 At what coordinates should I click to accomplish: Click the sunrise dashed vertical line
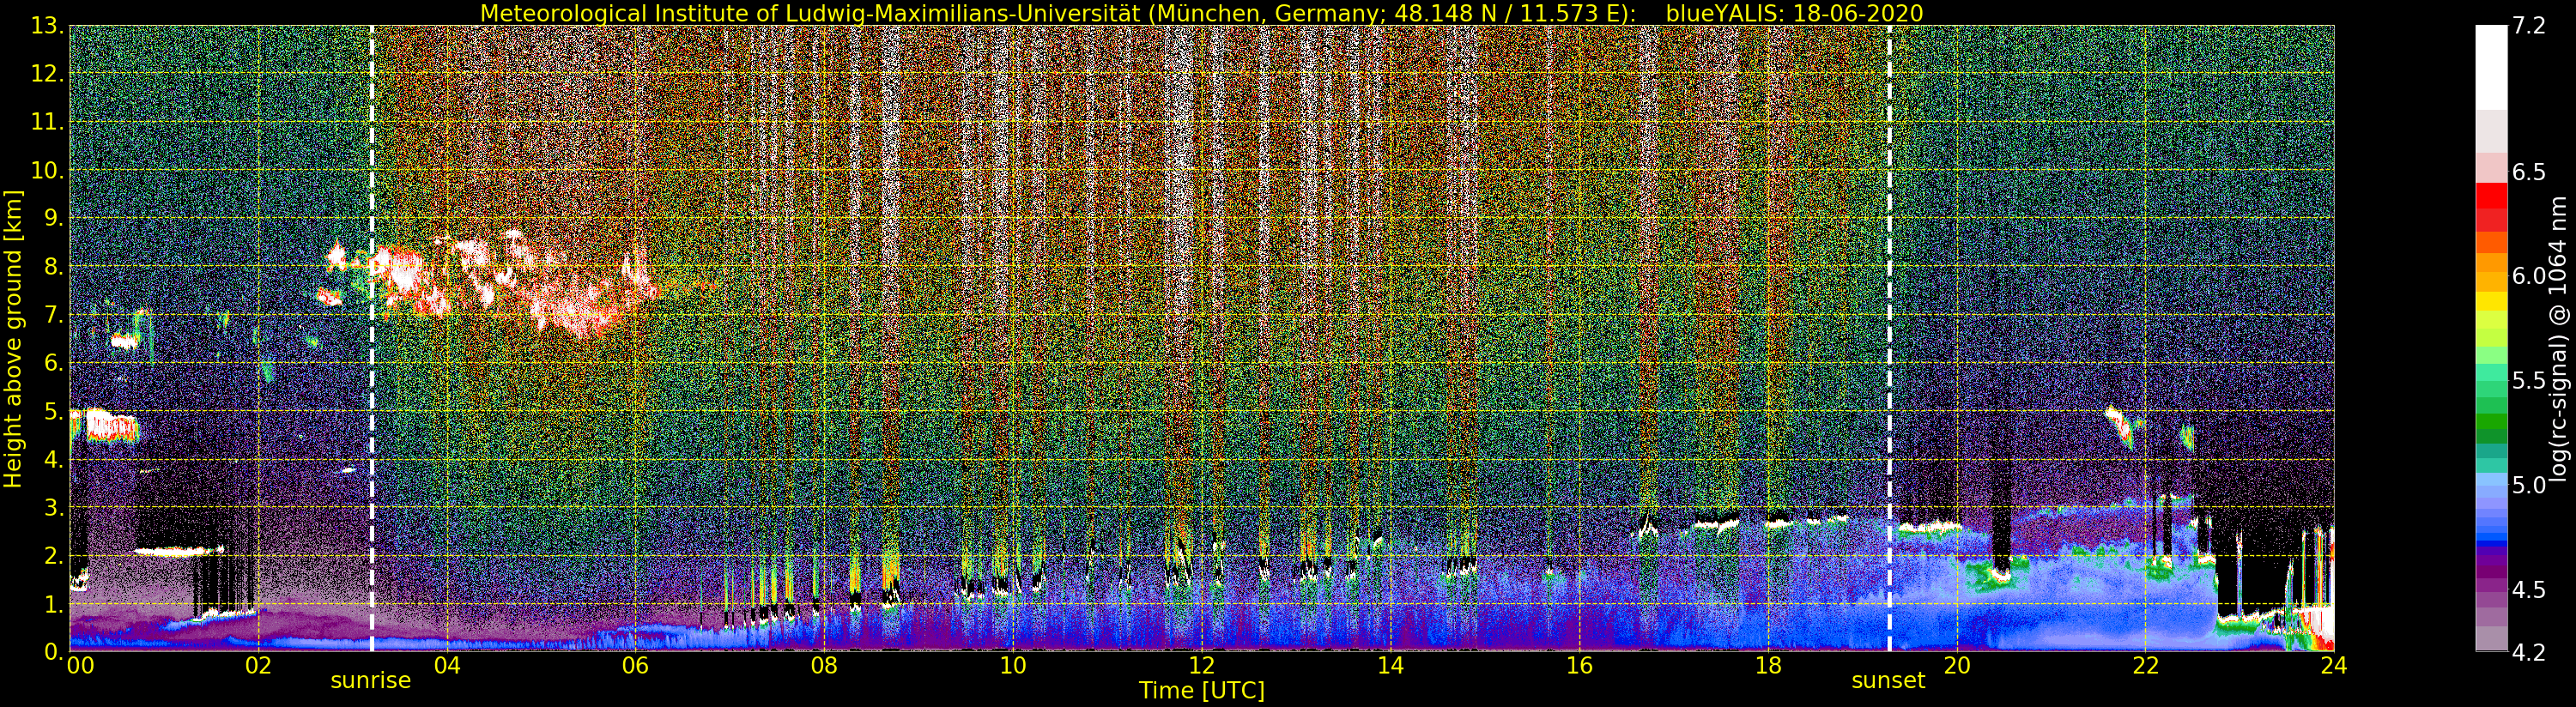pyautogui.click(x=372, y=339)
